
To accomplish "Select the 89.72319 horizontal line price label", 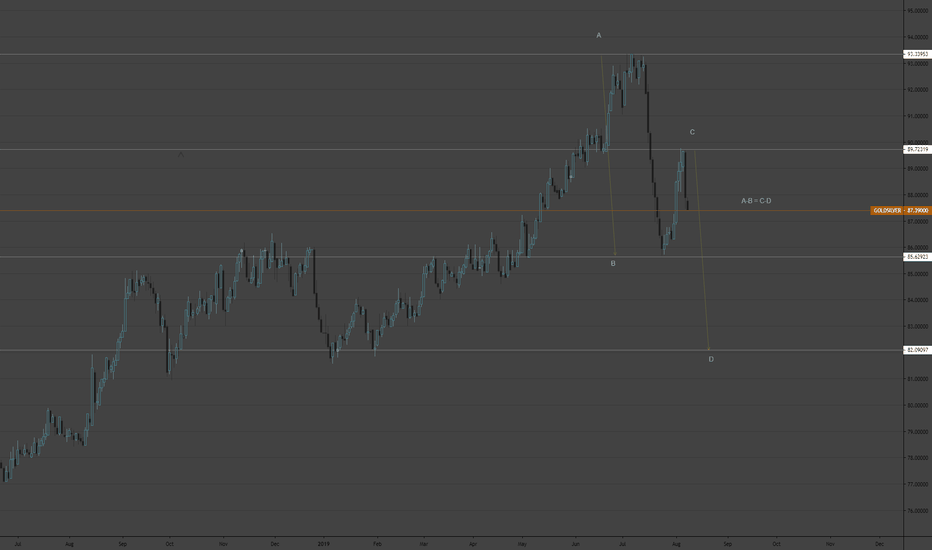I will (917, 149).
